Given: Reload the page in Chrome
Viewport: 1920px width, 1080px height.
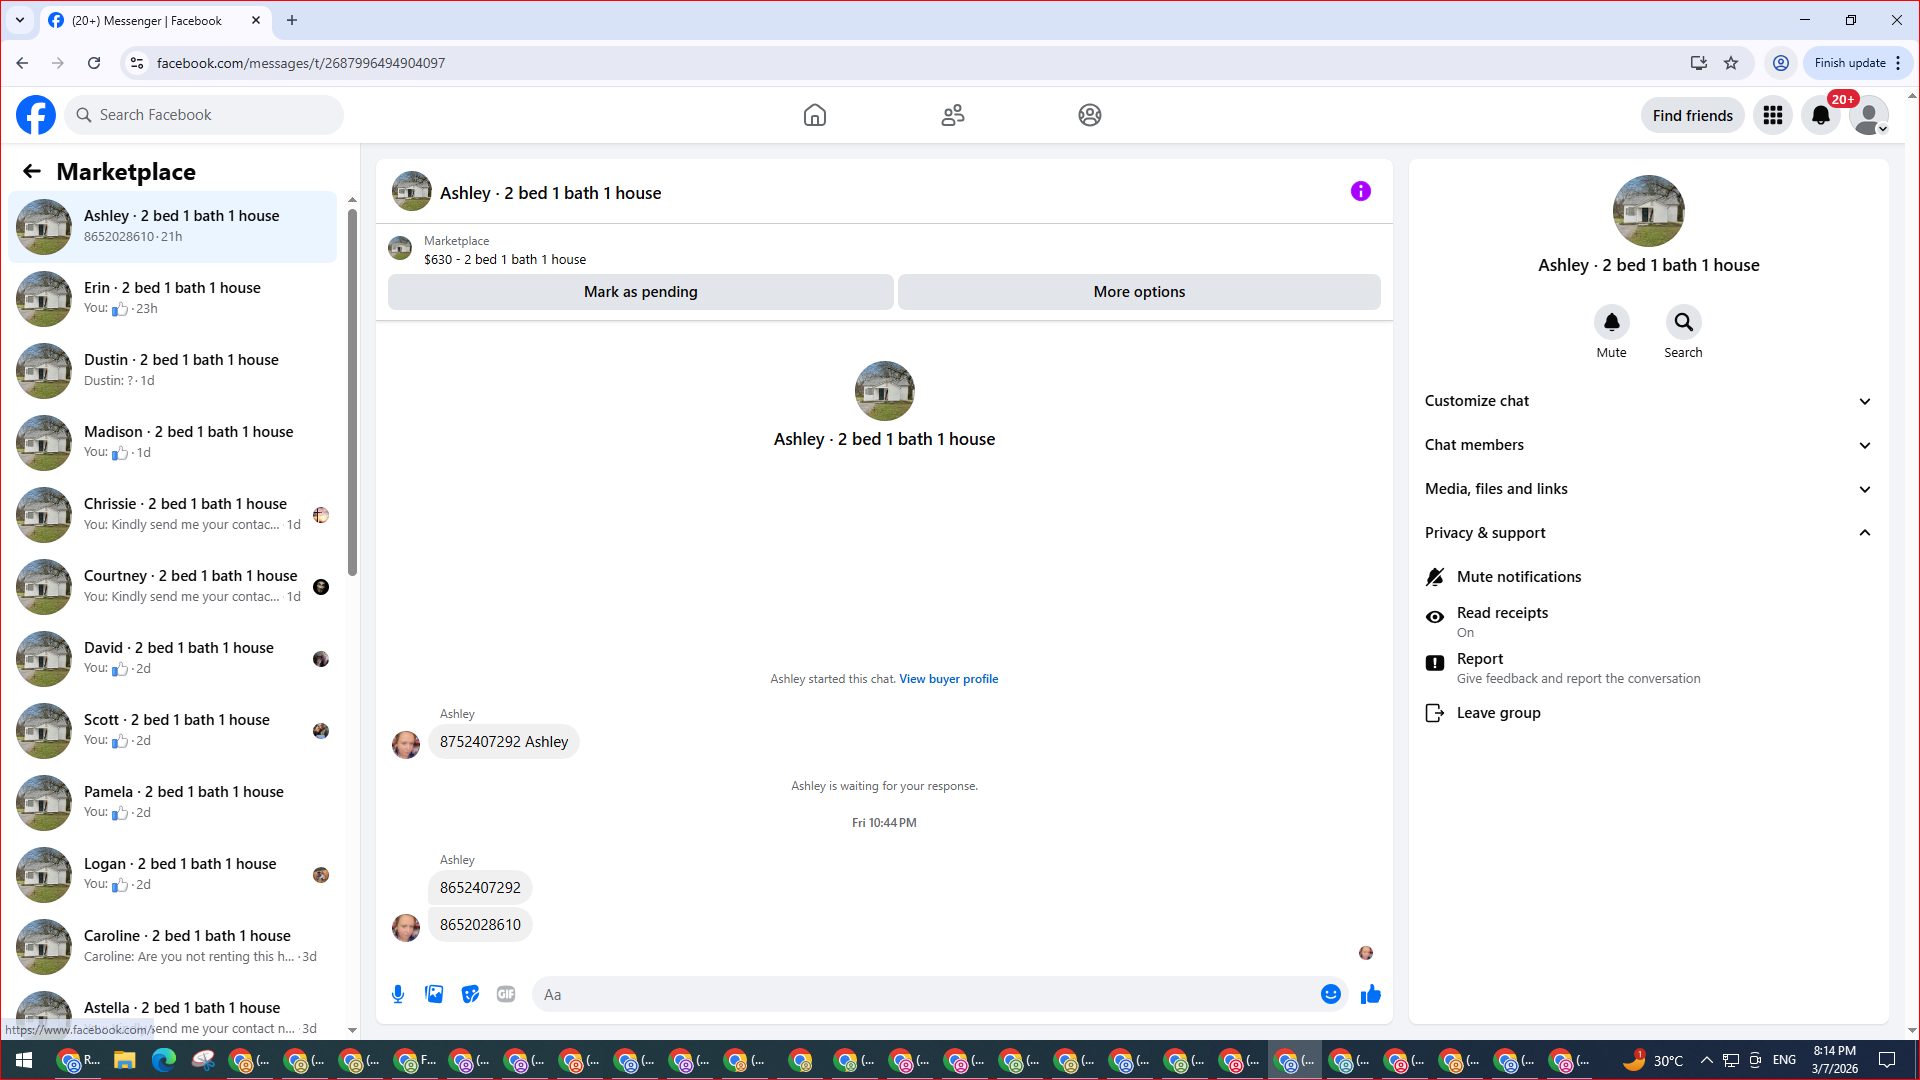Looking at the screenshot, I should pyautogui.click(x=94, y=63).
